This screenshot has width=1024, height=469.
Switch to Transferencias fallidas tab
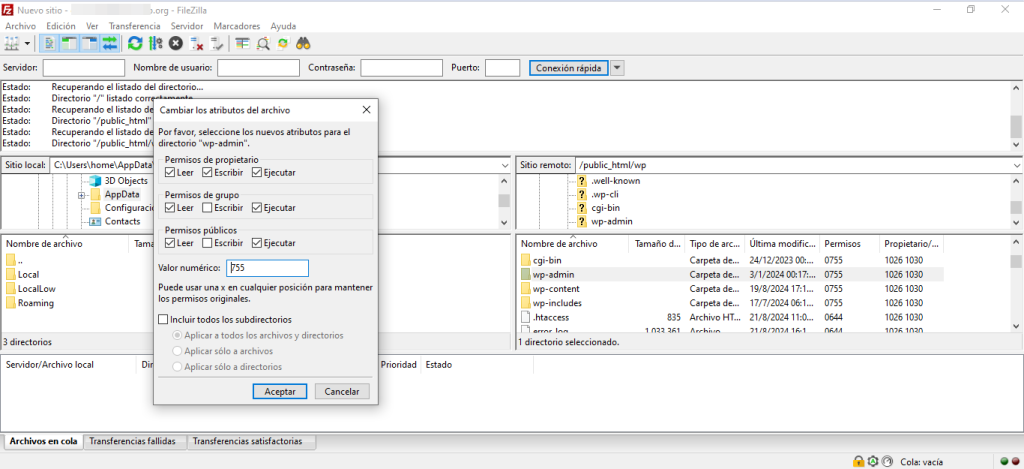click(133, 442)
